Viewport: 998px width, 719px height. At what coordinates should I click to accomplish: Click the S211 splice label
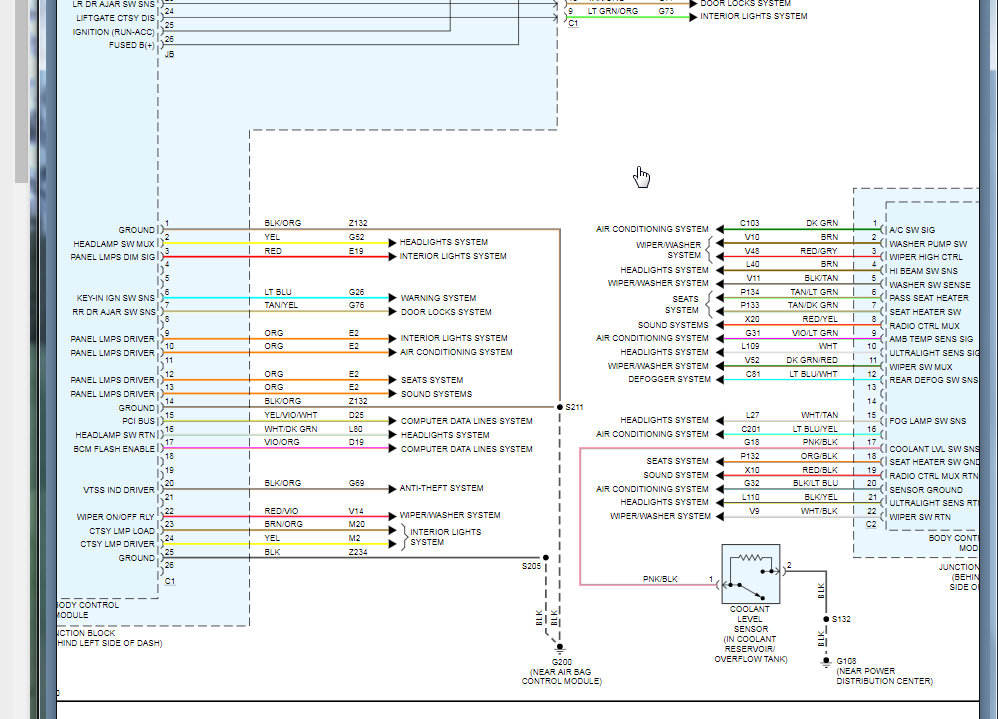pos(574,407)
